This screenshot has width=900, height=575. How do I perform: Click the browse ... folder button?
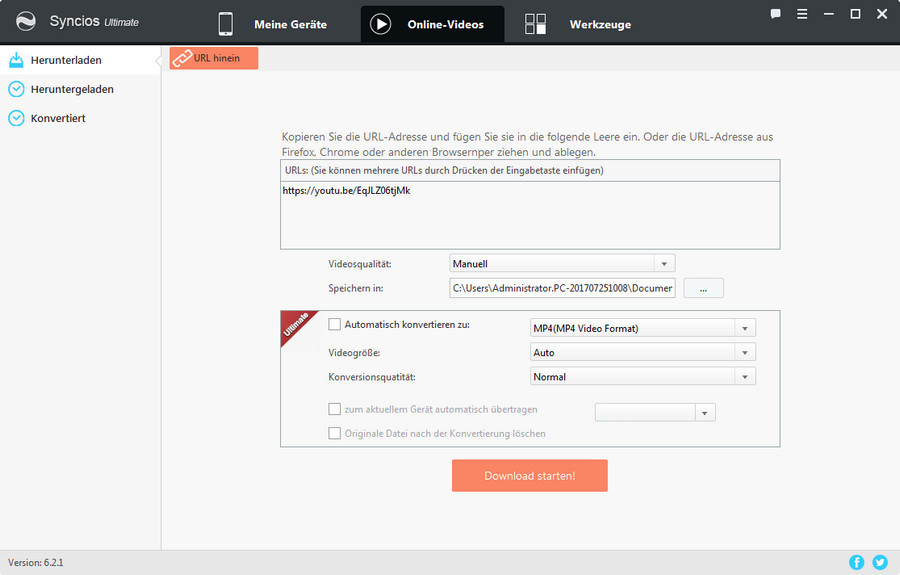[x=703, y=288]
